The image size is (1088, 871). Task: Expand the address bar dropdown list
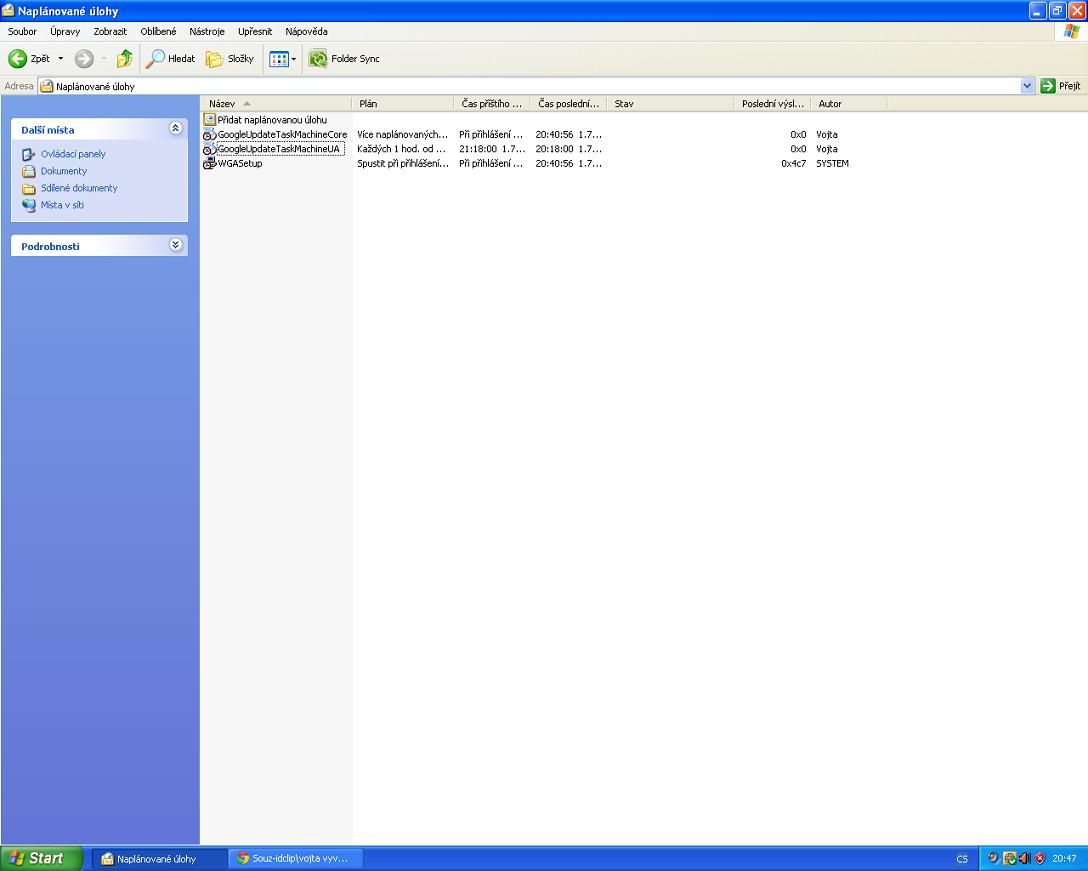(1027, 86)
